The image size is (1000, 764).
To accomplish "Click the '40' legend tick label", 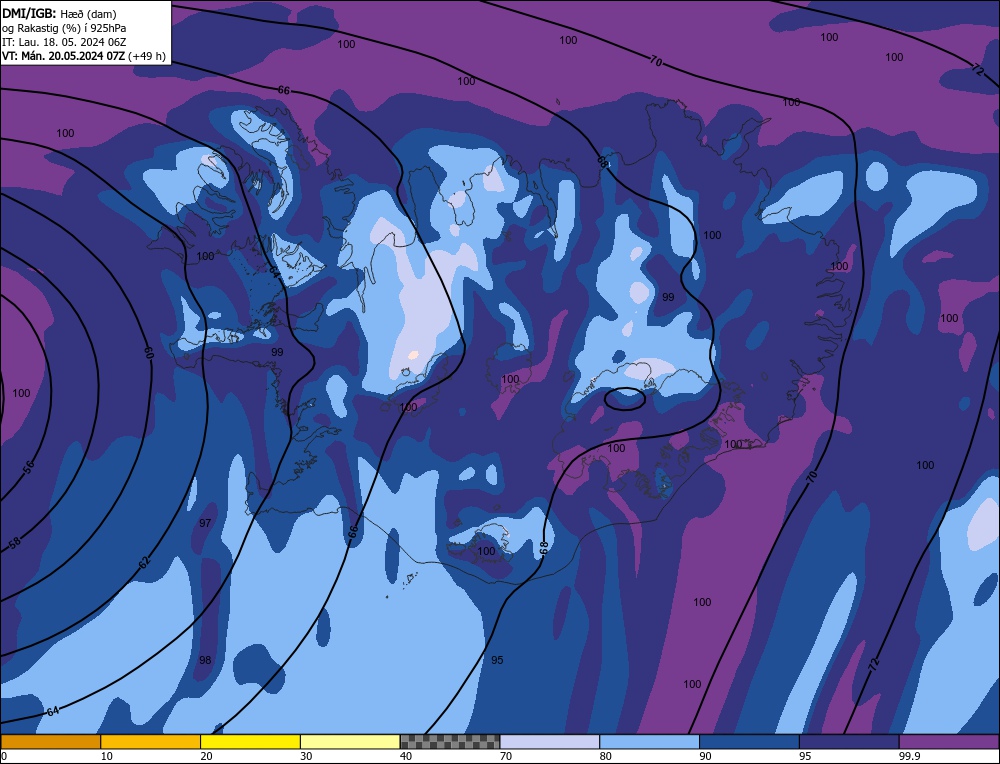I will [x=406, y=756].
